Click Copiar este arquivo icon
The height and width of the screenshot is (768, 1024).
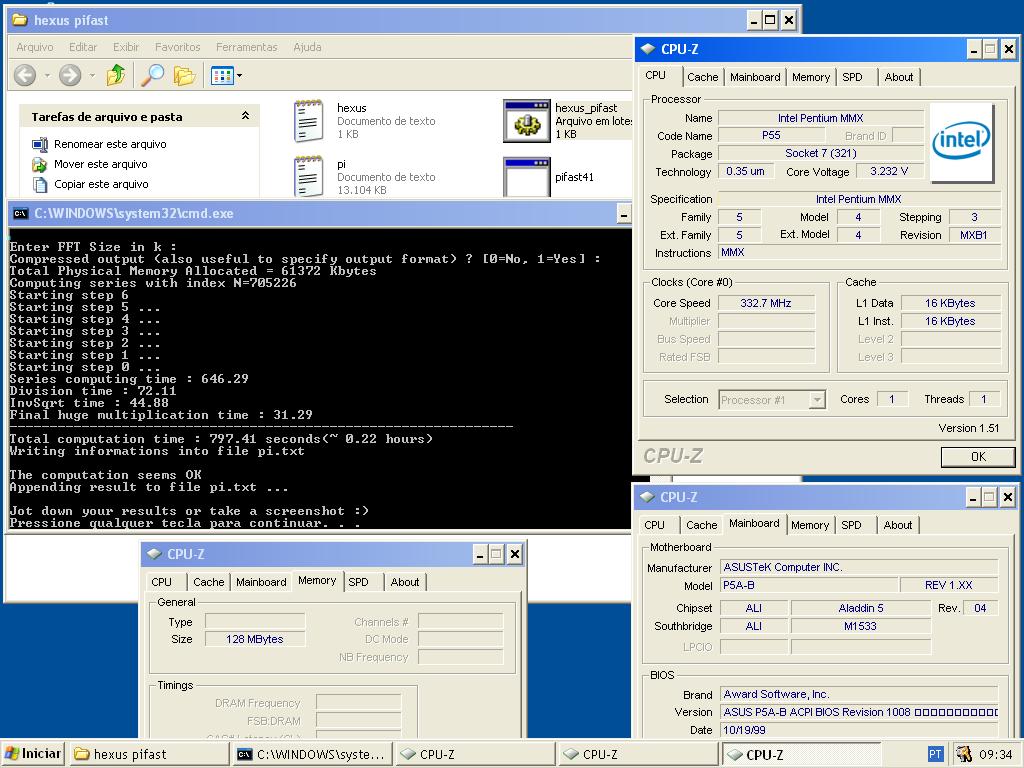(x=40, y=185)
